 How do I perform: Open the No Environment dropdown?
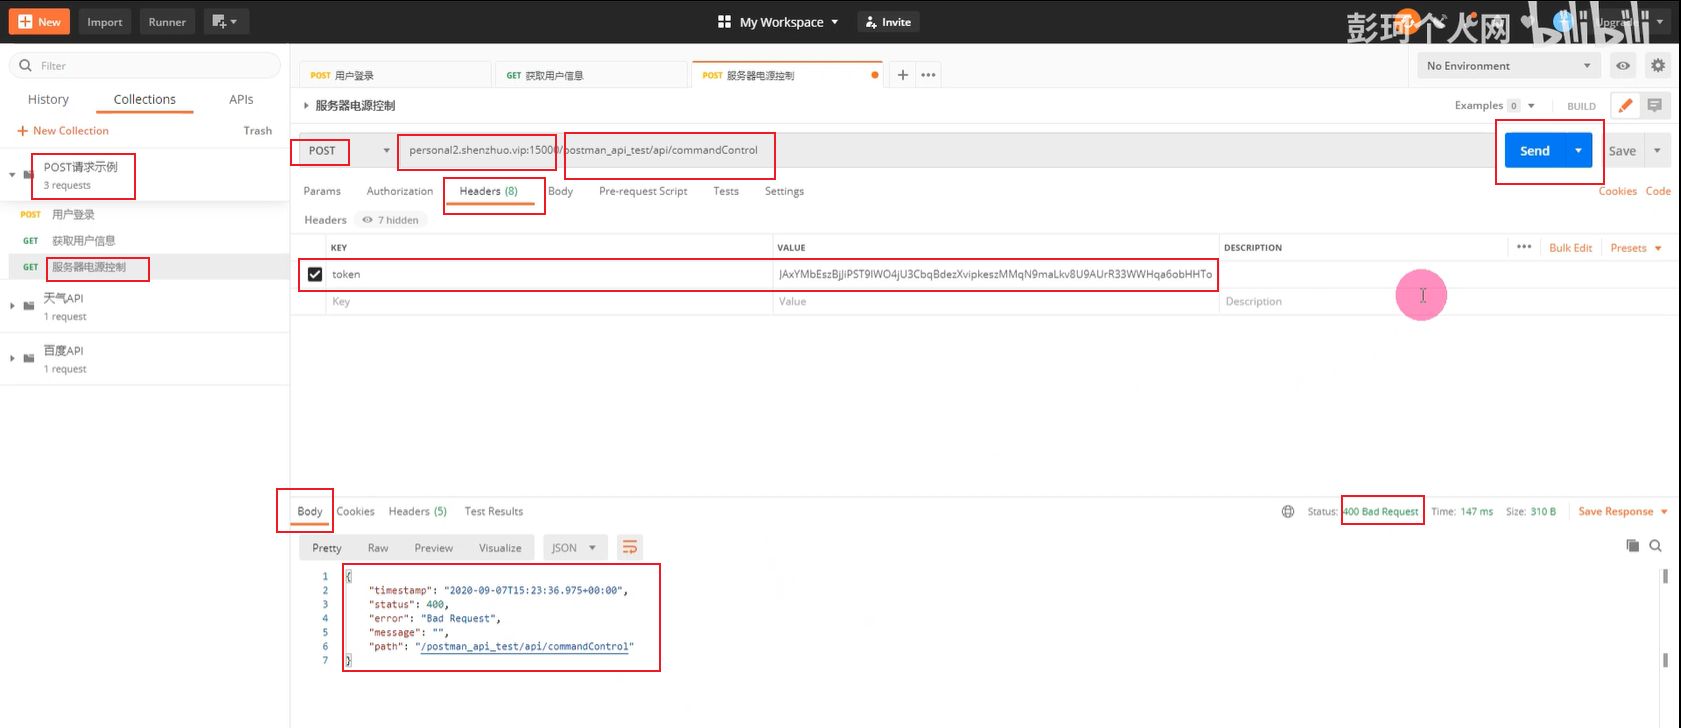(1508, 66)
